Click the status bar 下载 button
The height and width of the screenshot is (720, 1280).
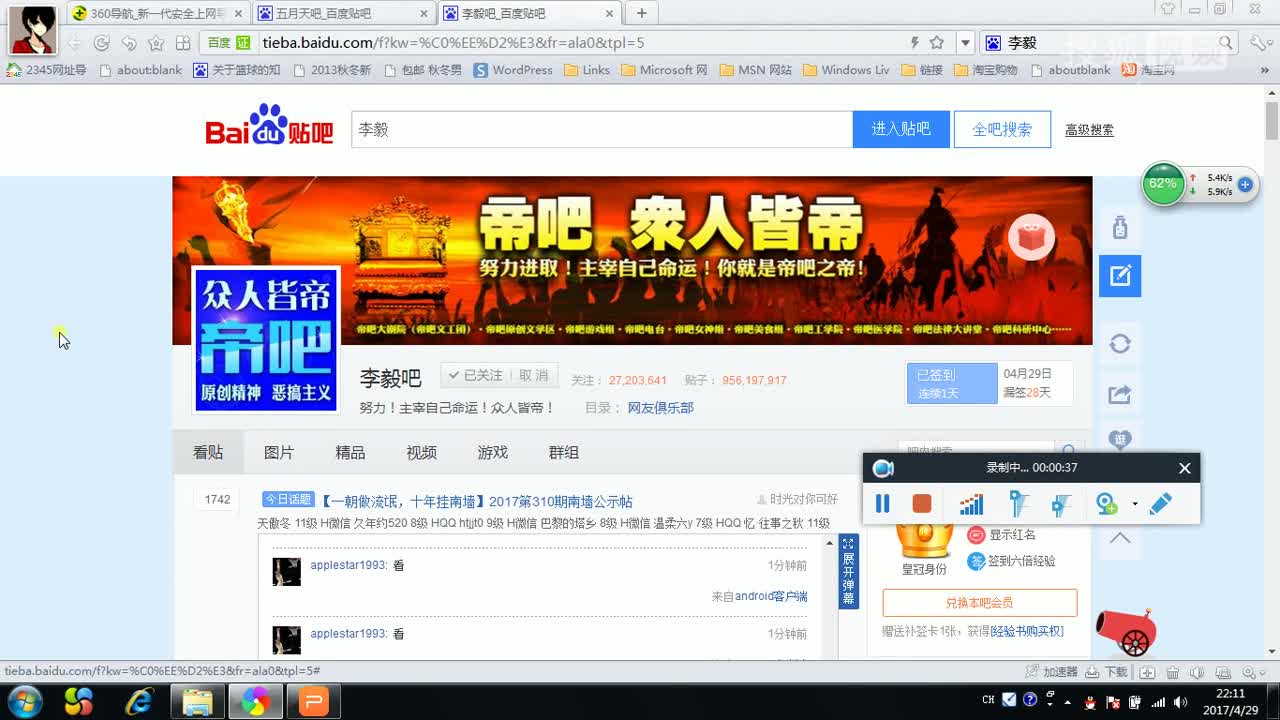pyautogui.click(x=1108, y=672)
